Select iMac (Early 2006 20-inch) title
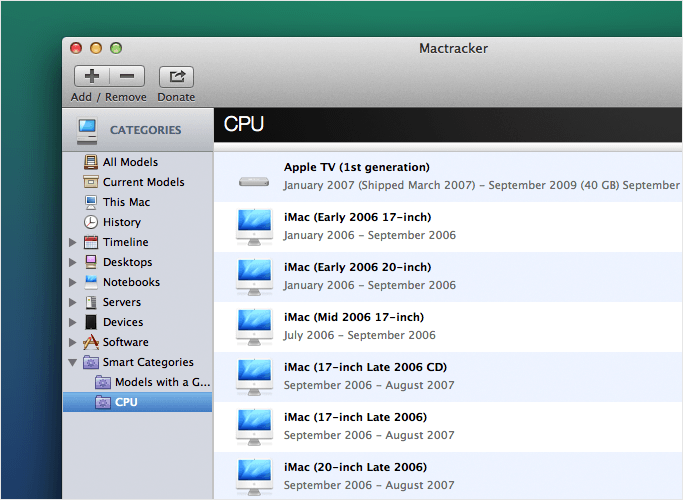683x500 pixels. point(358,267)
